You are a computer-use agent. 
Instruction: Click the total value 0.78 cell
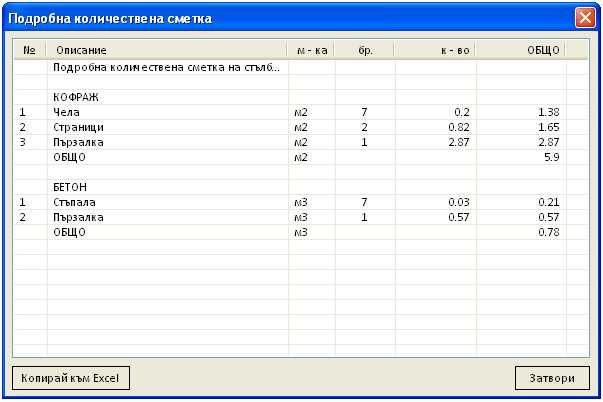click(548, 232)
